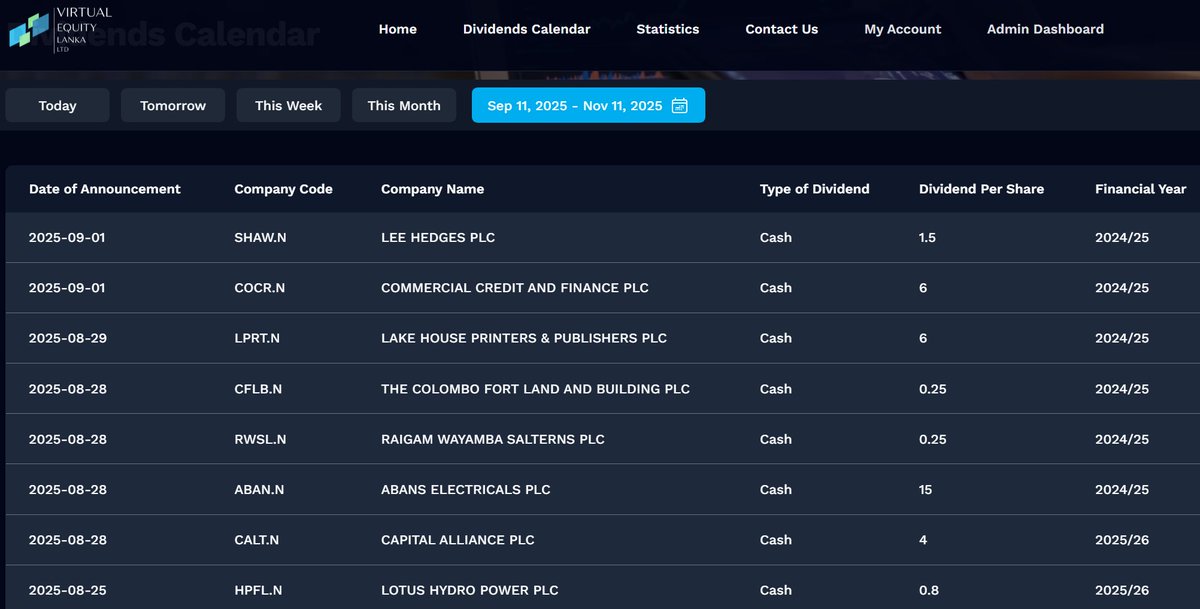Click the calendar icon in date range button
Screen dimensions: 1200x609
[x=679, y=106]
